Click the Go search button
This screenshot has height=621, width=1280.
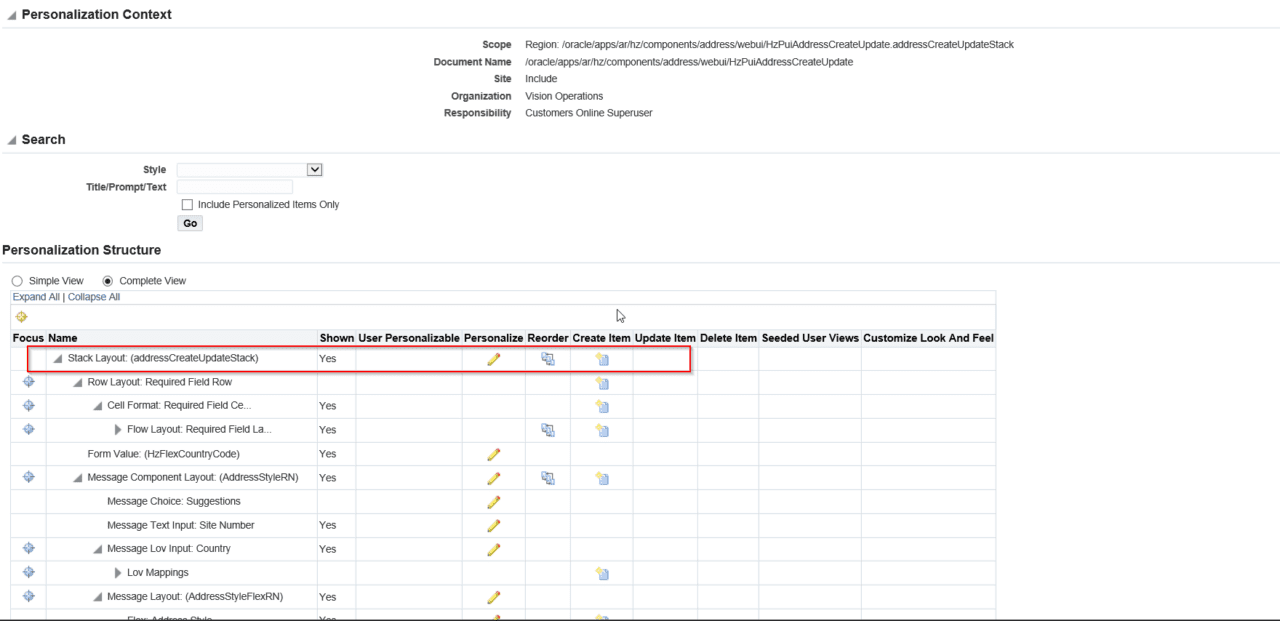190,222
